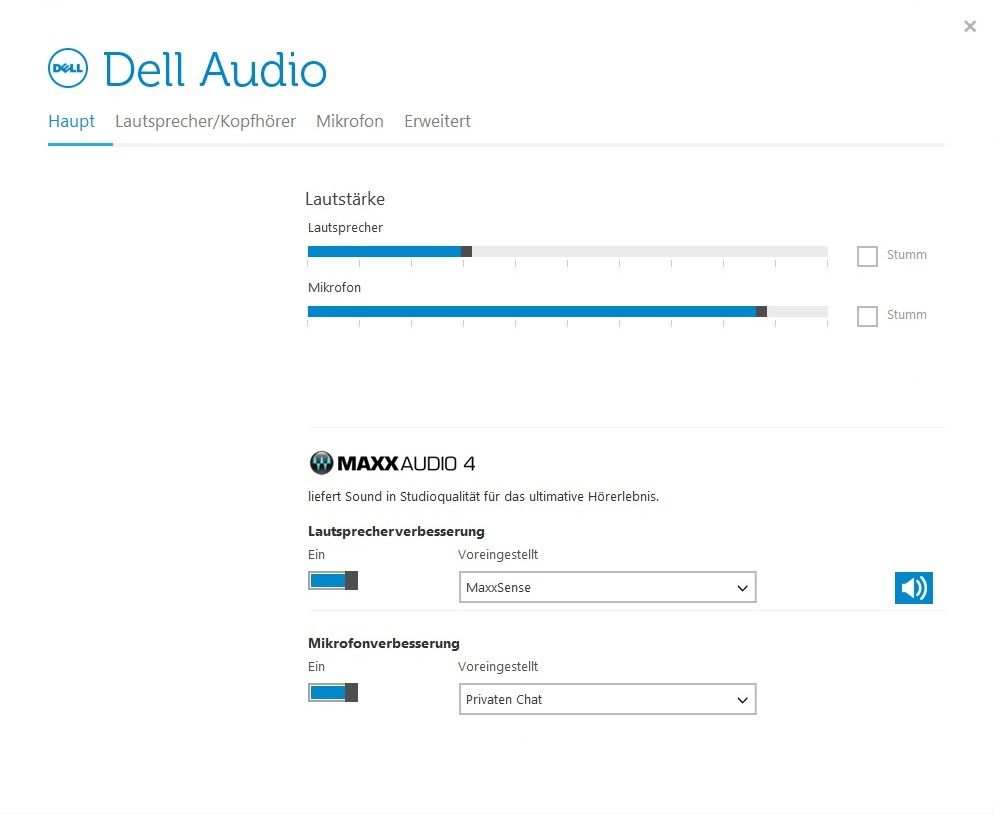Click the blue speaker test sound icon
Screen dimensions: 994x818
point(913,588)
